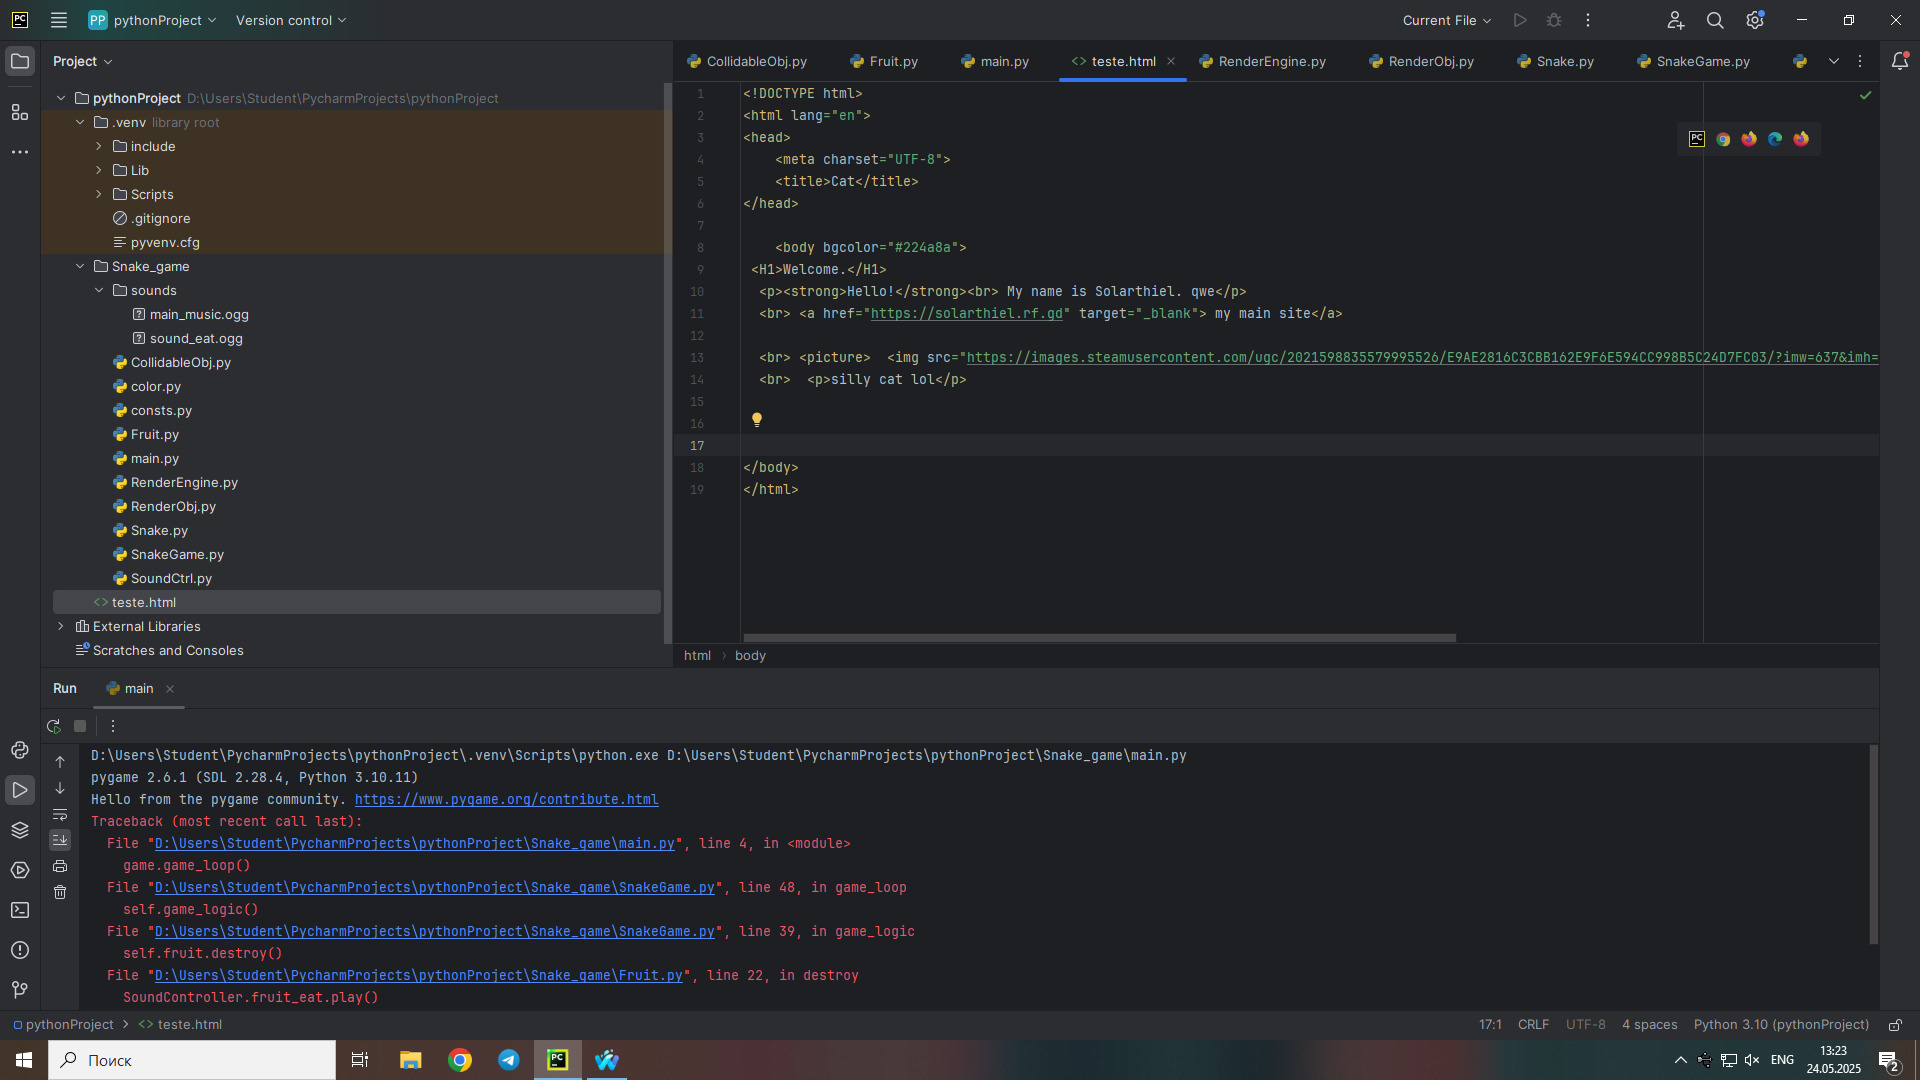Viewport: 1920px width, 1080px height.
Task: Open the pygame contribute link
Action: coord(506,800)
